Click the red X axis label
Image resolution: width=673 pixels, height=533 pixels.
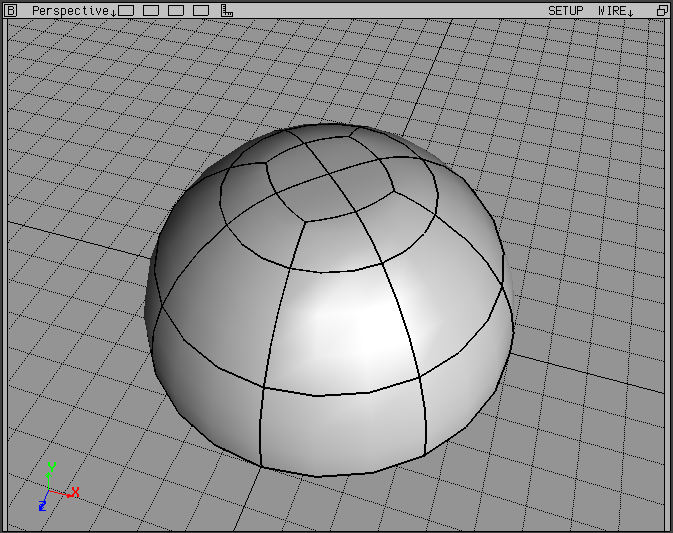[75, 492]
